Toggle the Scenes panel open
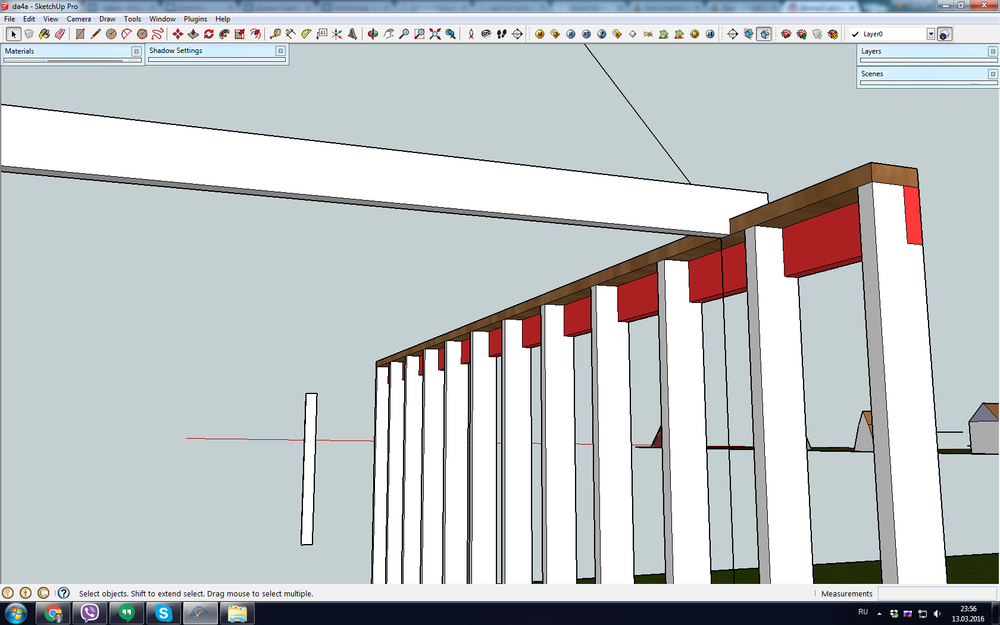The width and height of the screenshot is (1000, 625). 992,73
